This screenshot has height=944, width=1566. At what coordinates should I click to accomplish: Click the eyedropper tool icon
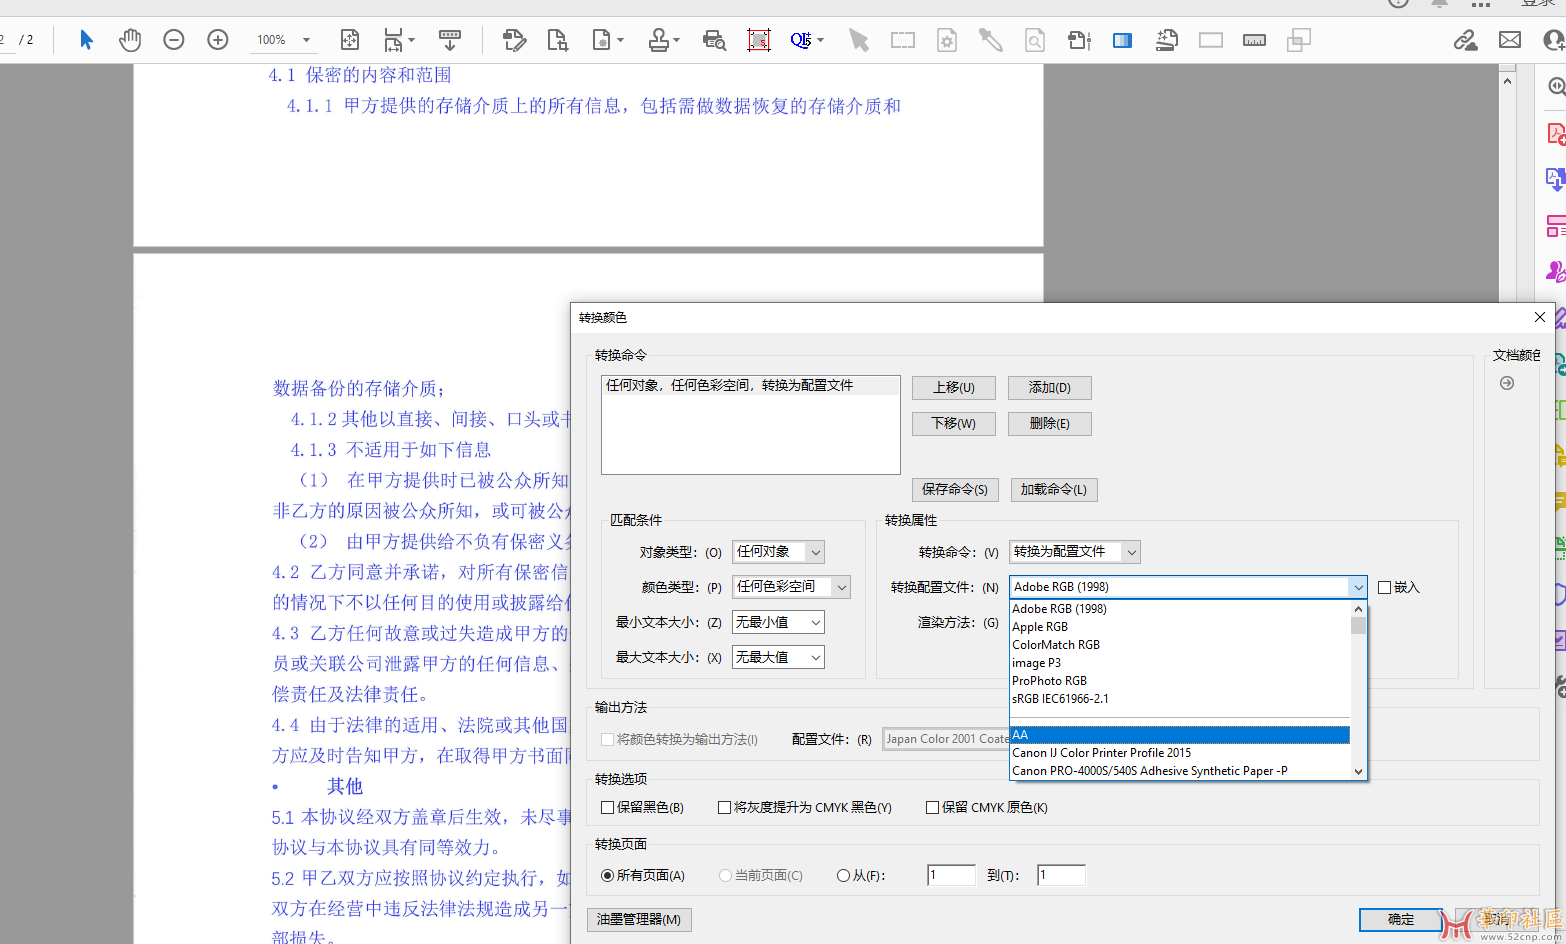pos(990,40)
